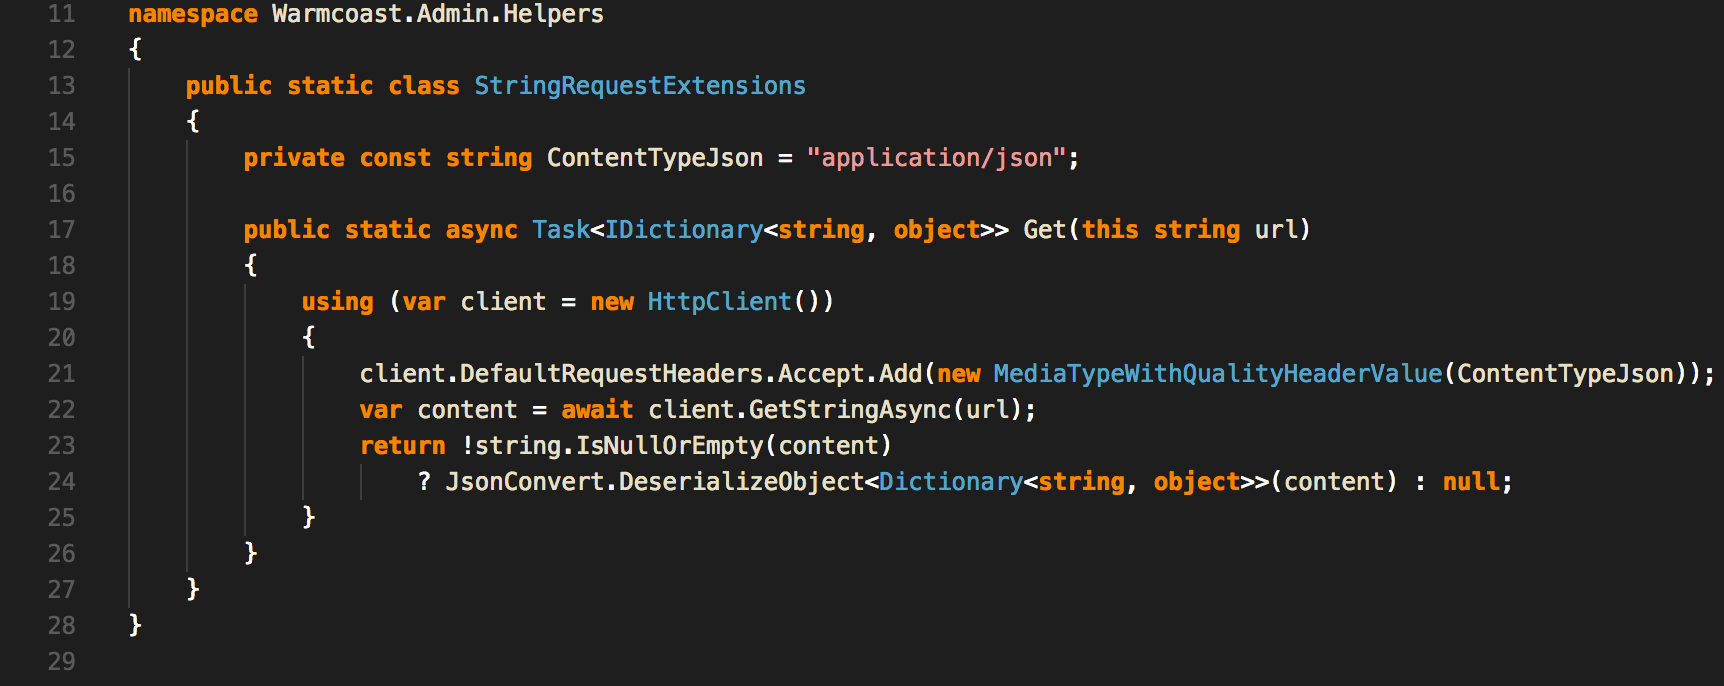Viewport: 1724px width, 686px height.
Task: Click the await keyword
Action: pos(597,410)
